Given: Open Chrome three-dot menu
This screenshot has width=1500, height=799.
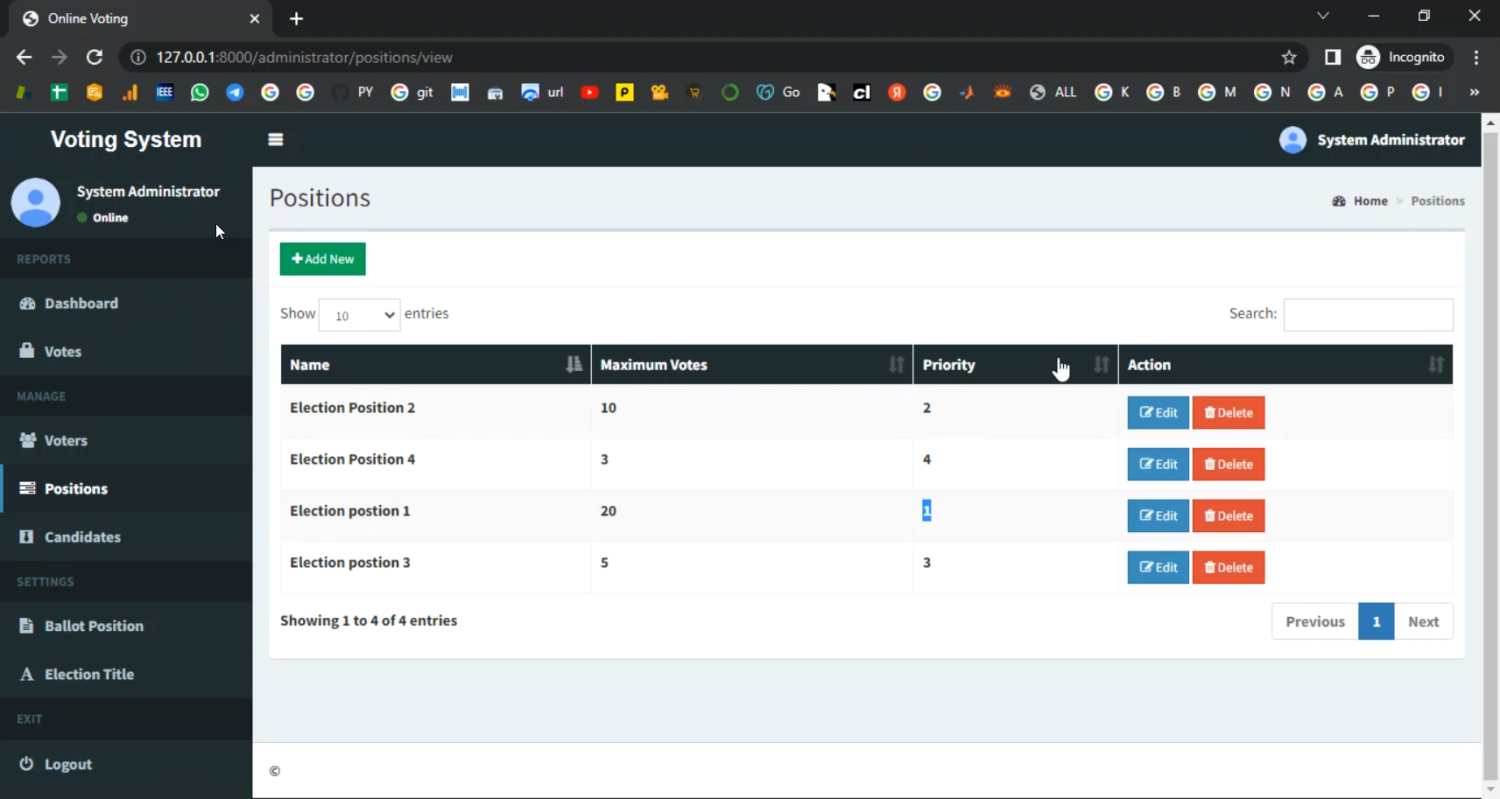Looking at the screenshot, I should click(1476, 58).
